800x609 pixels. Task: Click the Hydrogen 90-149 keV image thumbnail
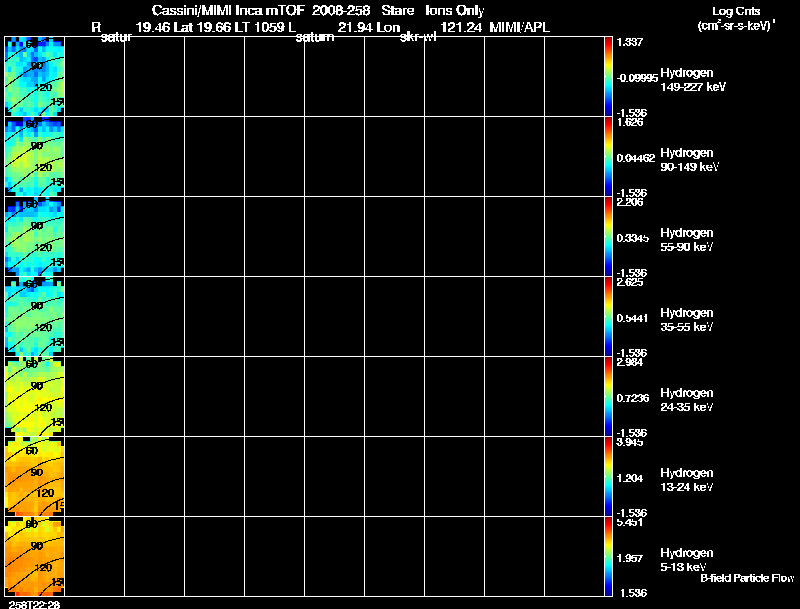[35, 157]
